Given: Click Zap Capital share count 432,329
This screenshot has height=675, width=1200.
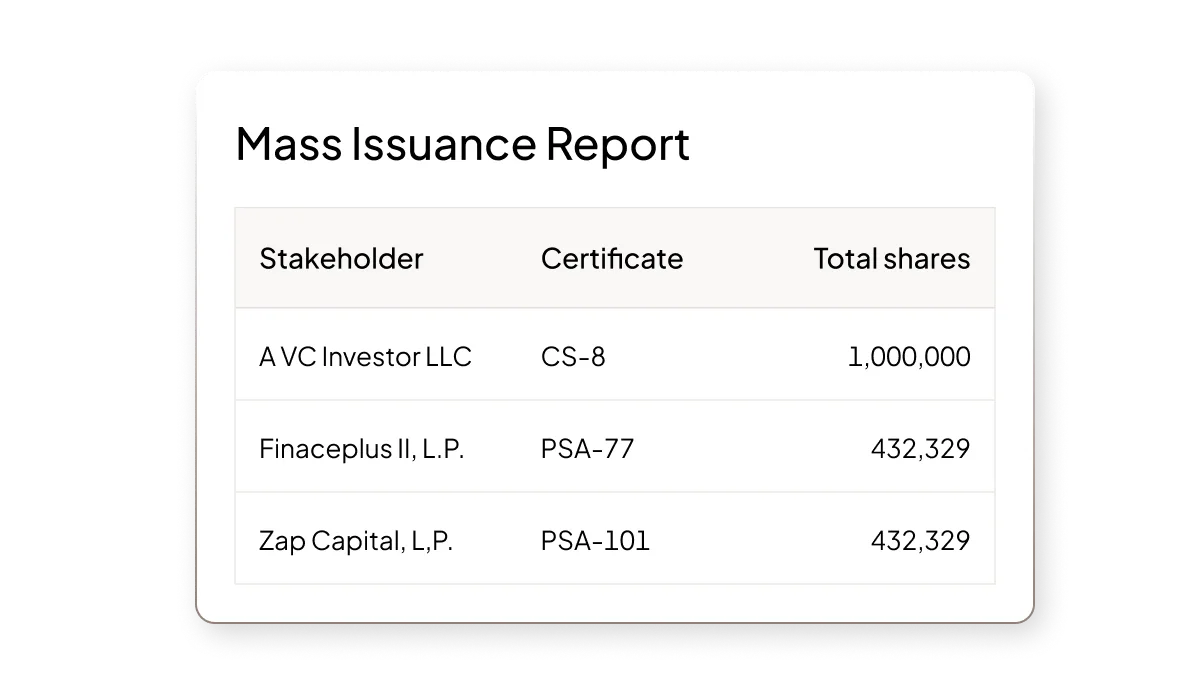Looking at the screenshot, I should coord(920,540).
